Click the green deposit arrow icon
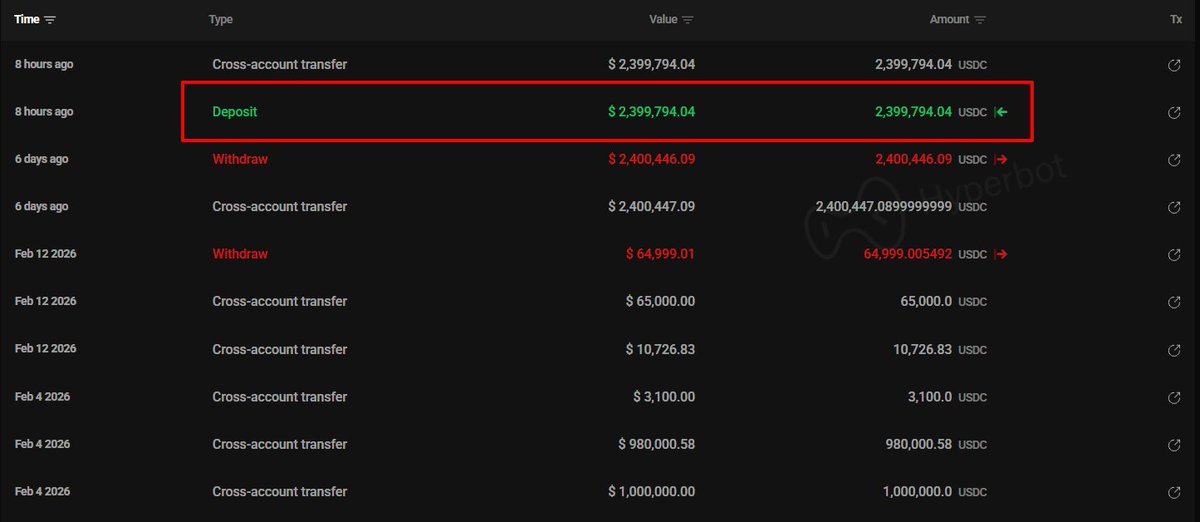Screen dimensions: 1200x522 (1001, 112)
